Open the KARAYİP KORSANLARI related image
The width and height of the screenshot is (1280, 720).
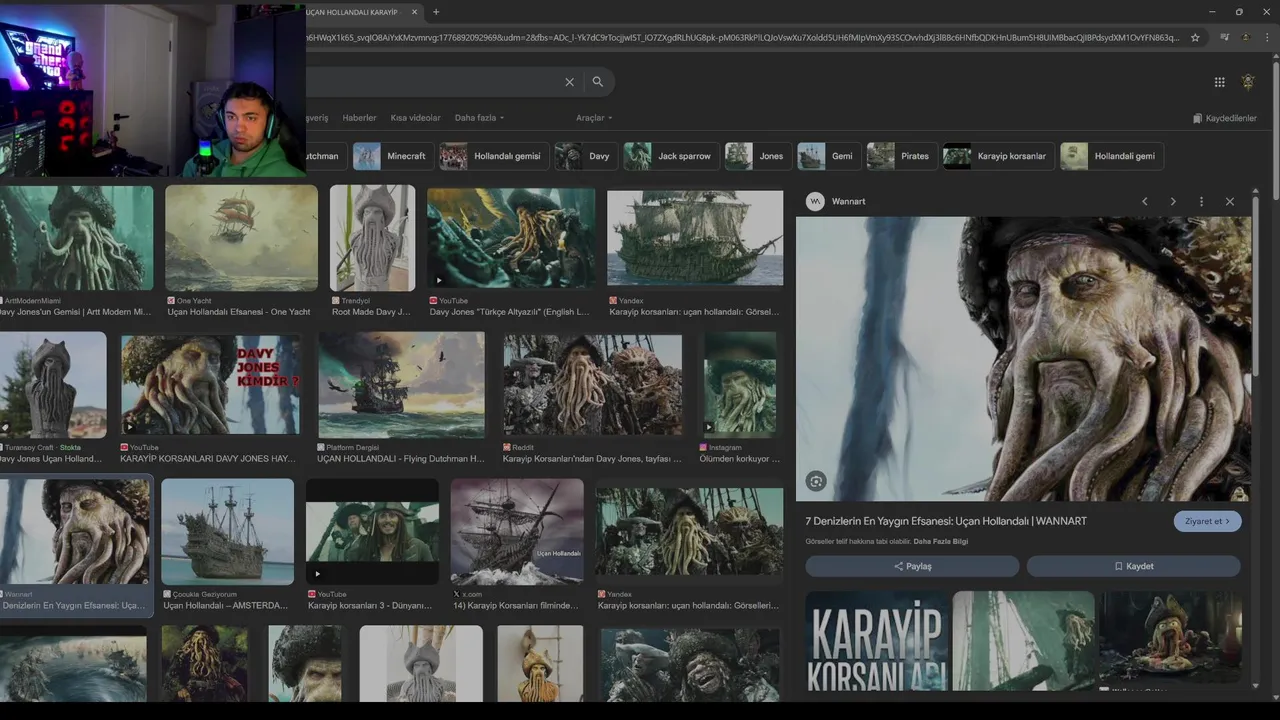(x=876, y=641)
